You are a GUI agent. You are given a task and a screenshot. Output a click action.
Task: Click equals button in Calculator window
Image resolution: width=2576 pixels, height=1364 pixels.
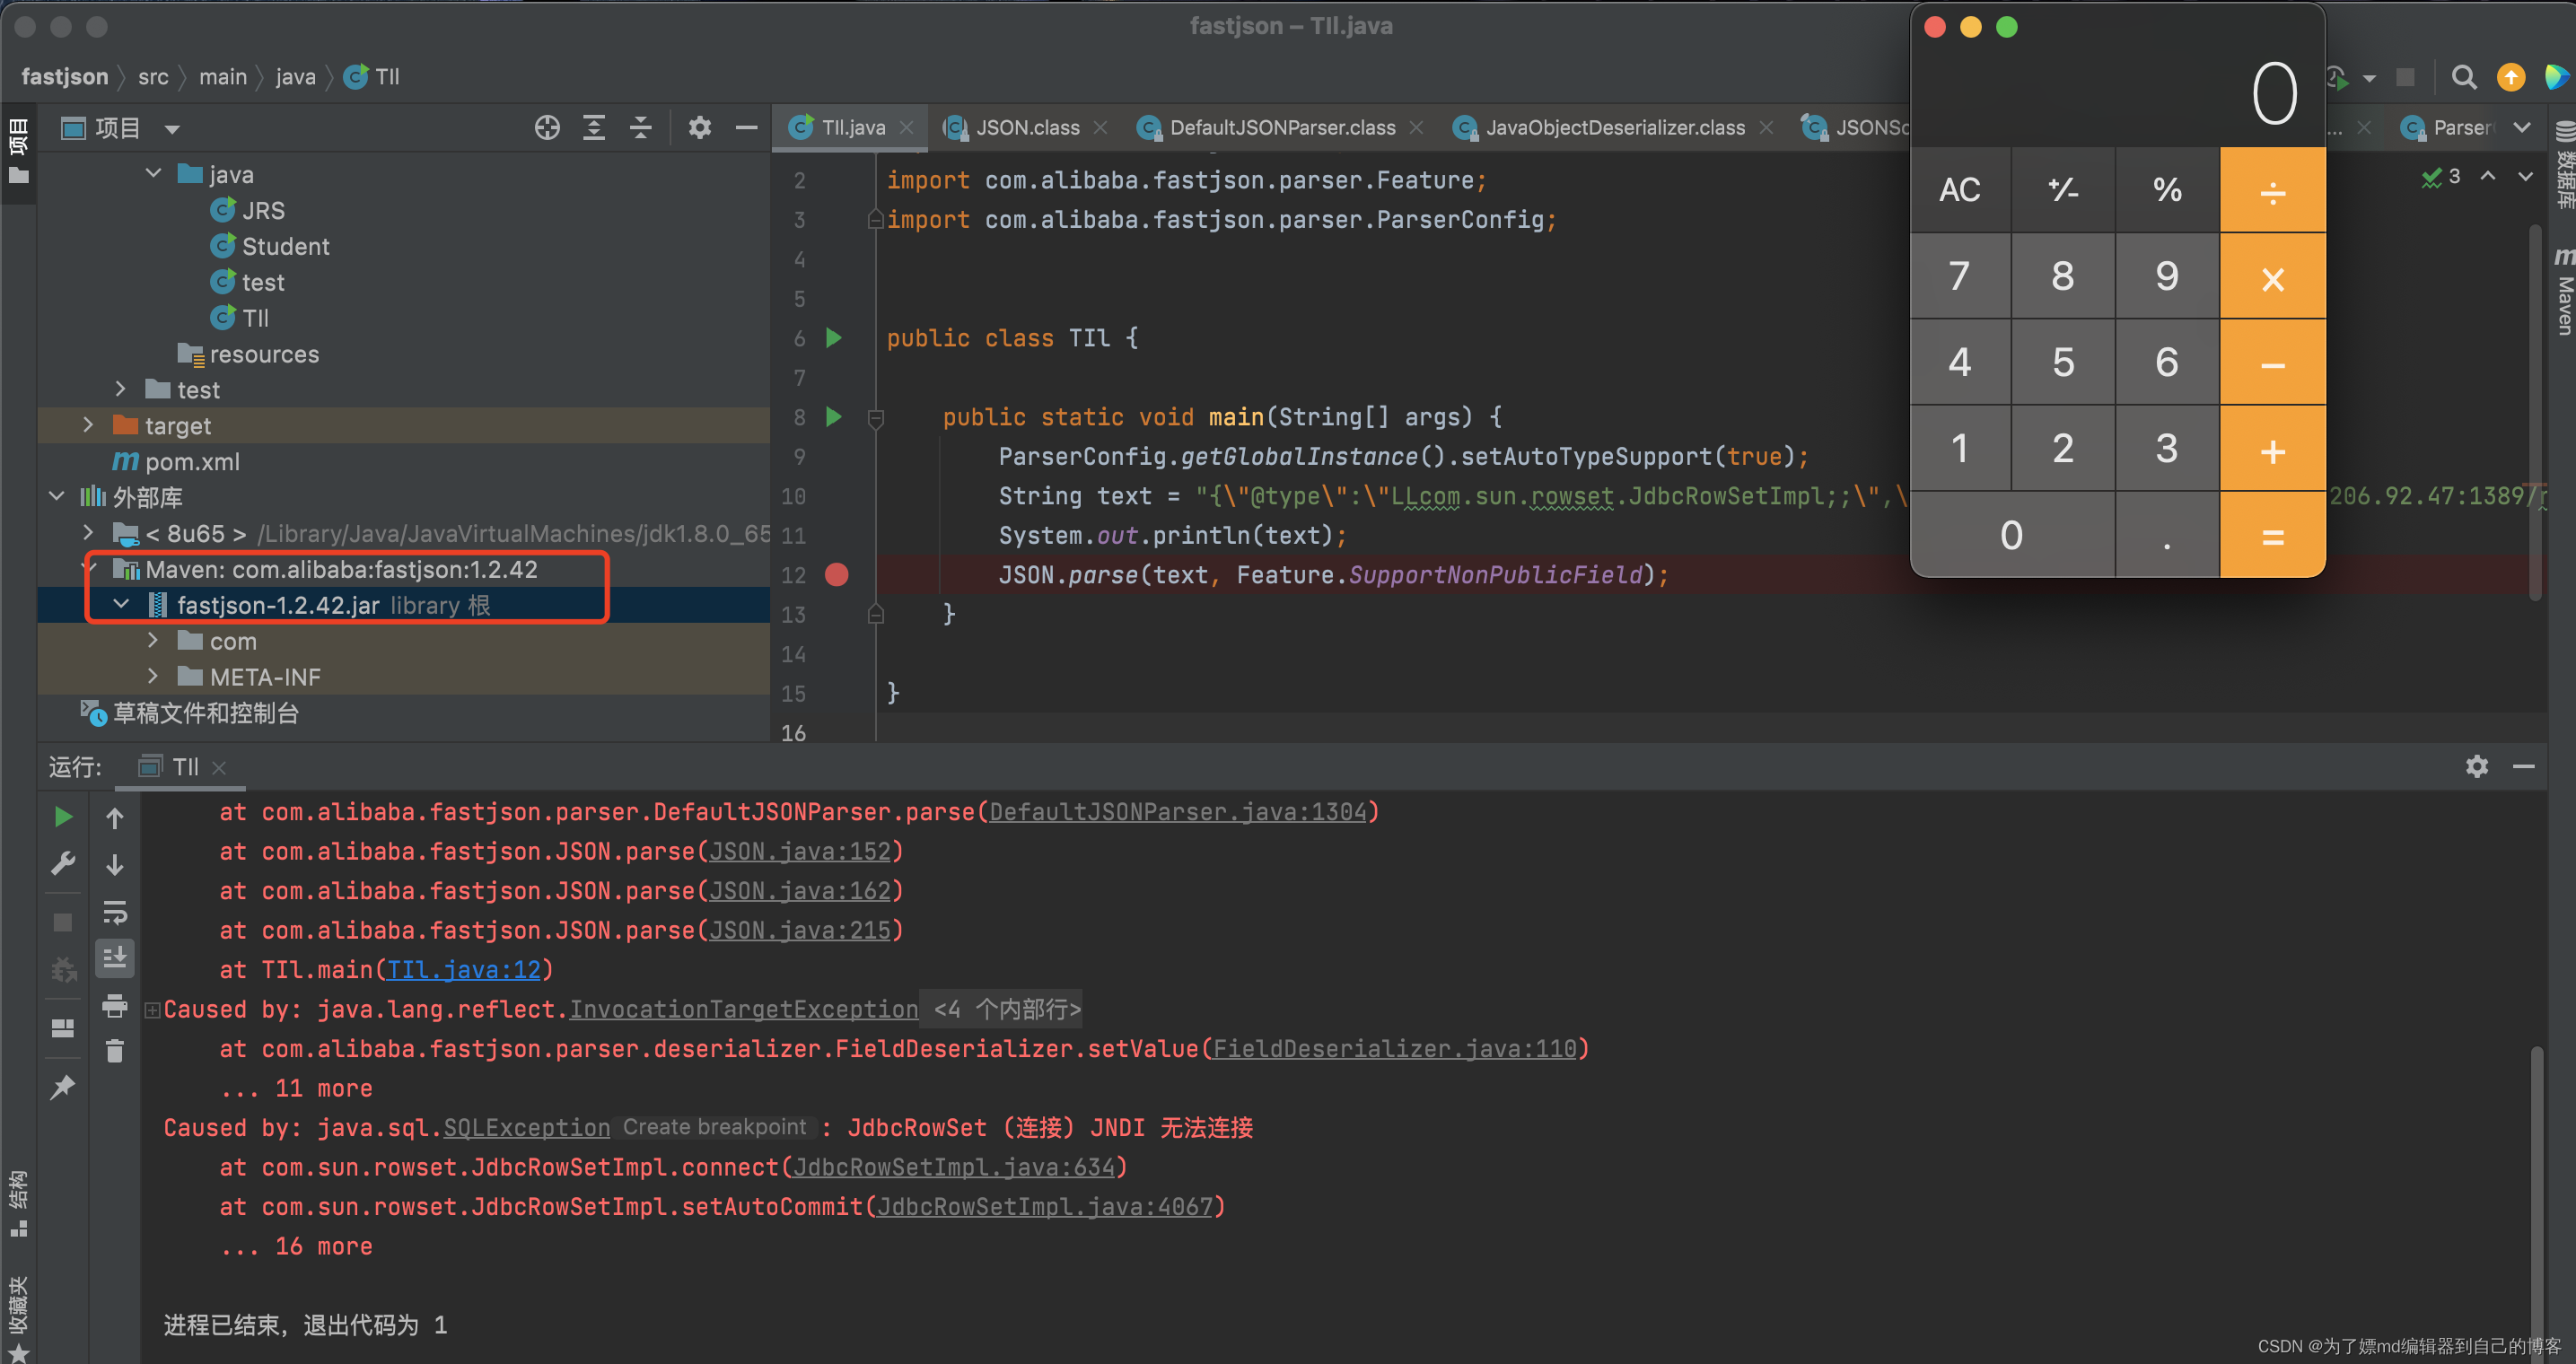point(2272,535)
